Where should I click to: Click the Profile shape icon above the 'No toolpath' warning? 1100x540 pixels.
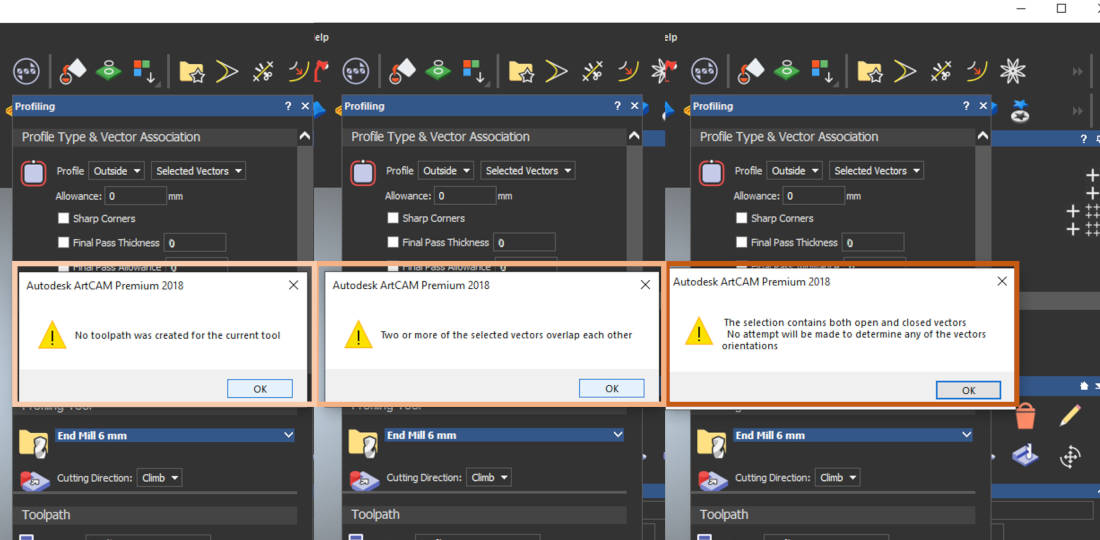pos(33,173)
